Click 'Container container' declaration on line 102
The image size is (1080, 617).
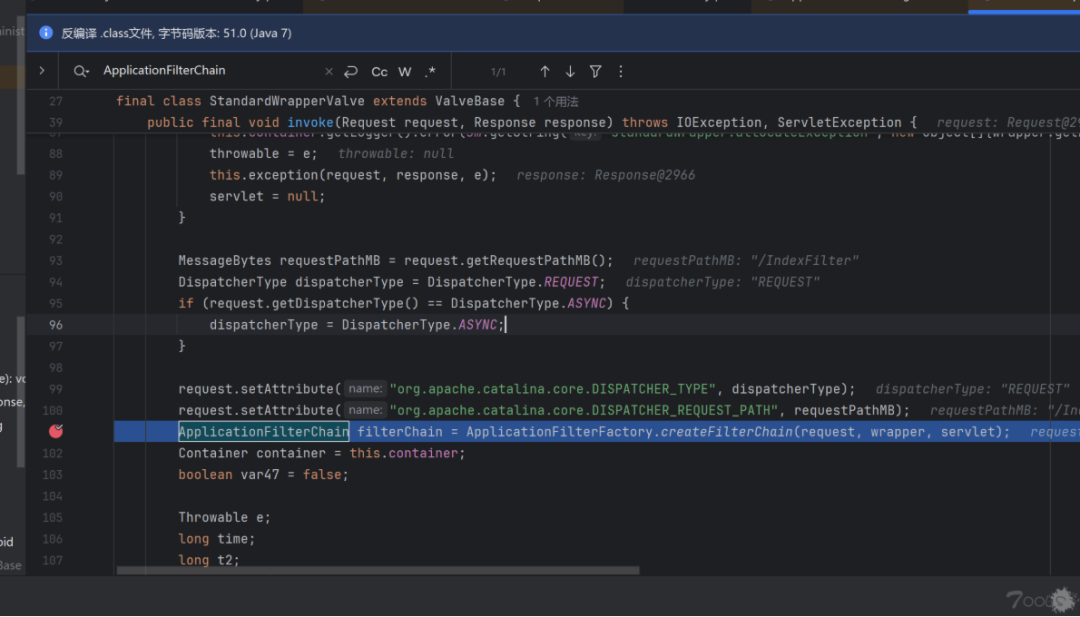252,453
